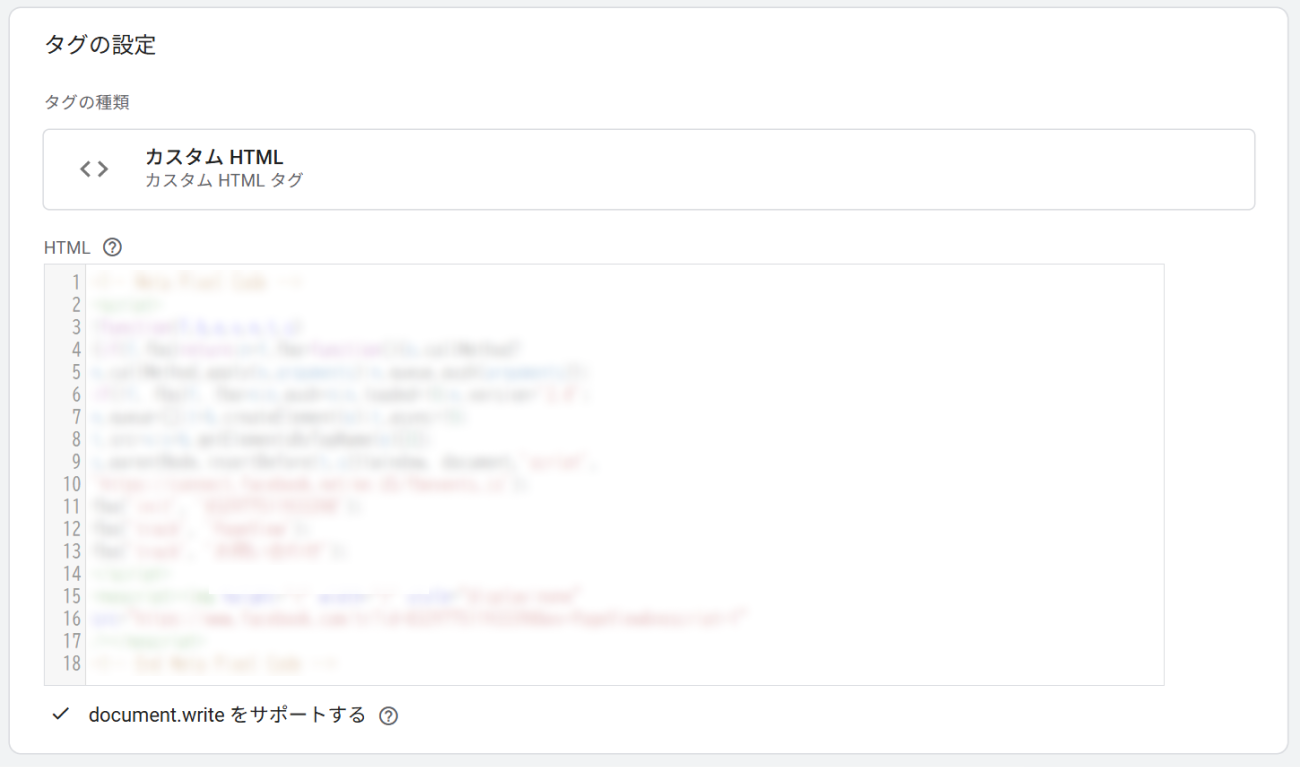Click the Custom HTML code brackets icon
The width and height of the screenshot is (1300, 767).
94,169
